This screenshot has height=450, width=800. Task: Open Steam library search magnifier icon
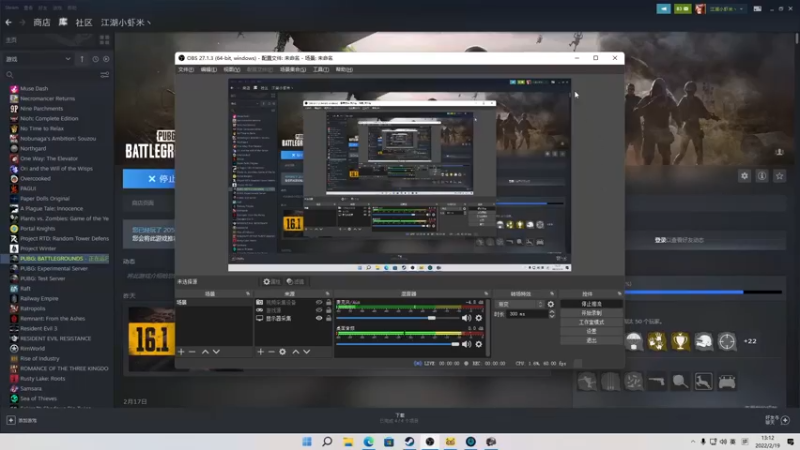click(x=10, y=75)
